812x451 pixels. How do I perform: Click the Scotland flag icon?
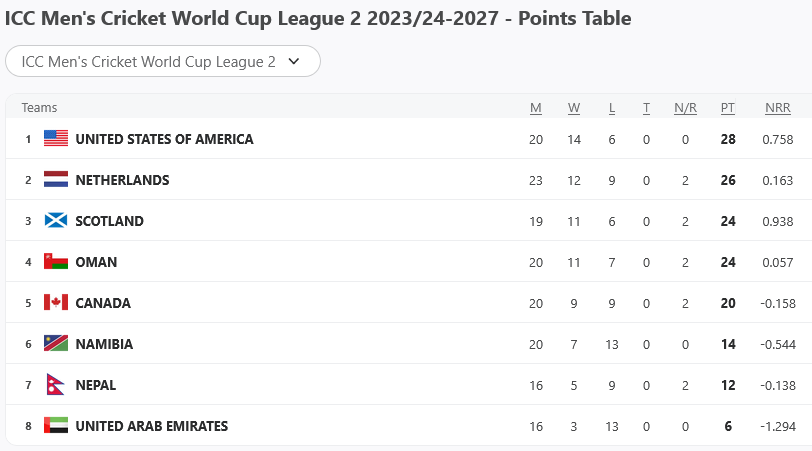tap(56, 221)
